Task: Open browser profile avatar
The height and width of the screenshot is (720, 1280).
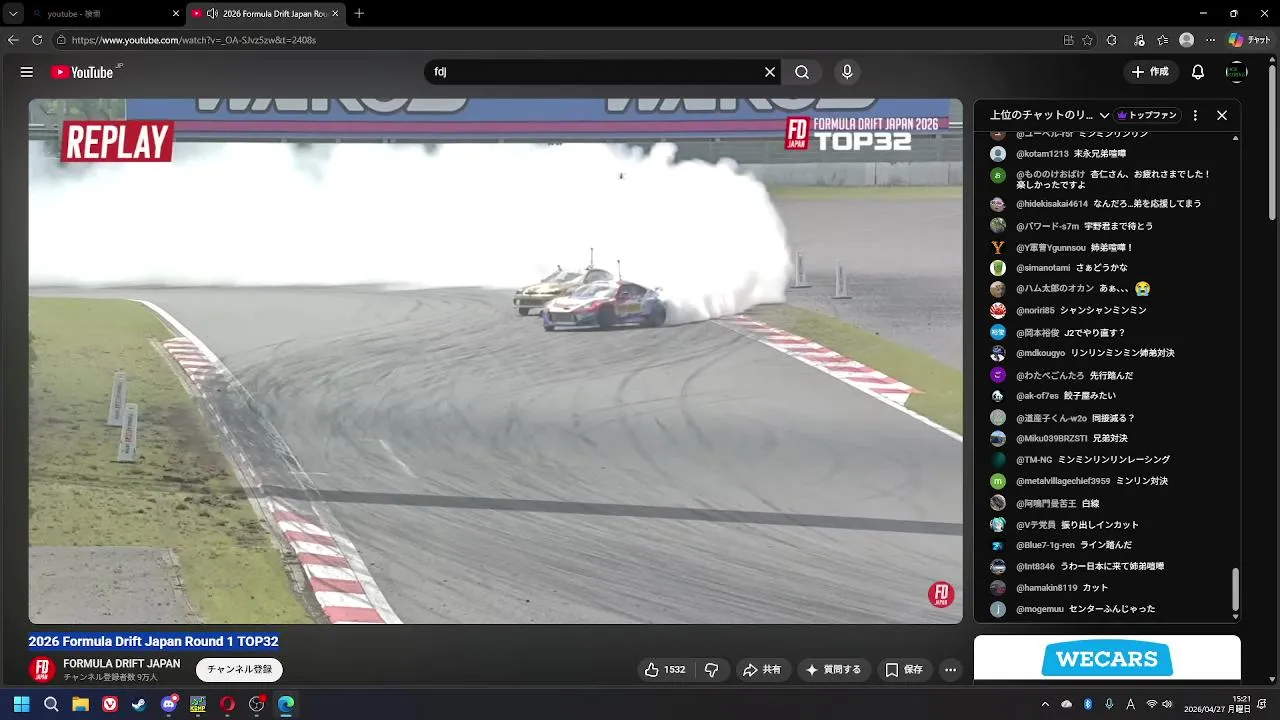Action: point(1186,40)
